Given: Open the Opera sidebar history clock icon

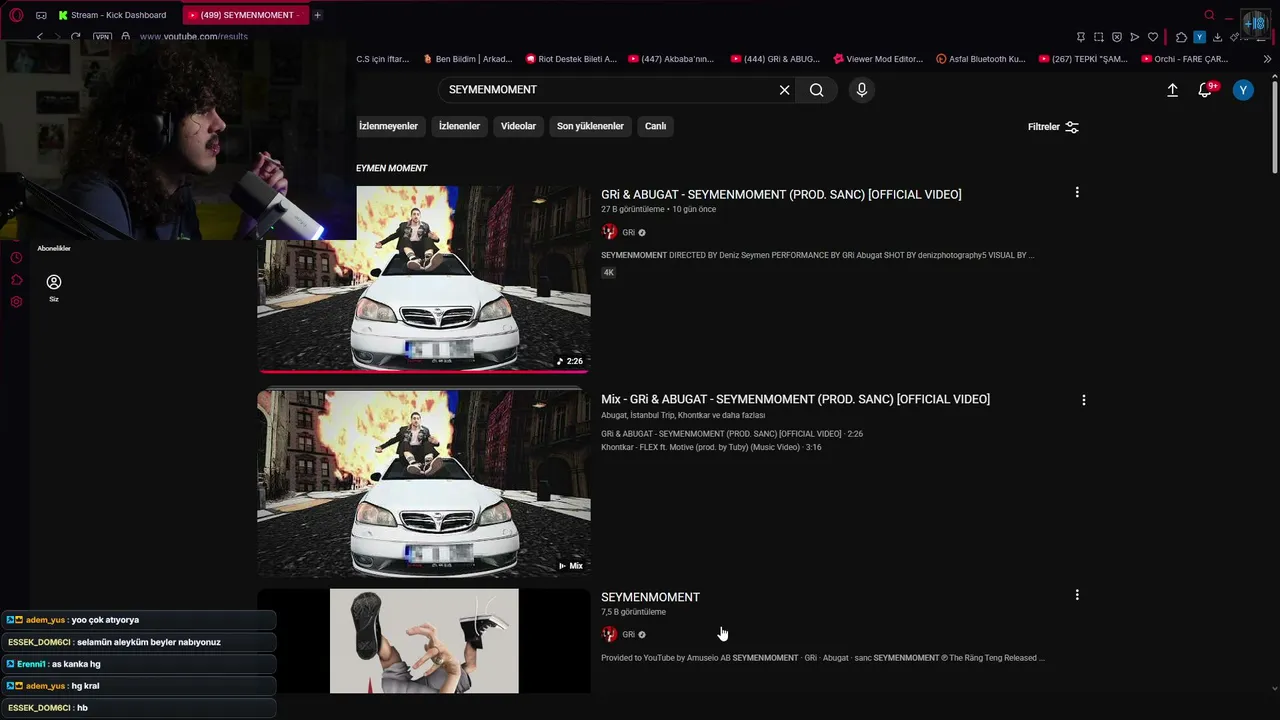Looking at the screenshot, I should [16, 258].
